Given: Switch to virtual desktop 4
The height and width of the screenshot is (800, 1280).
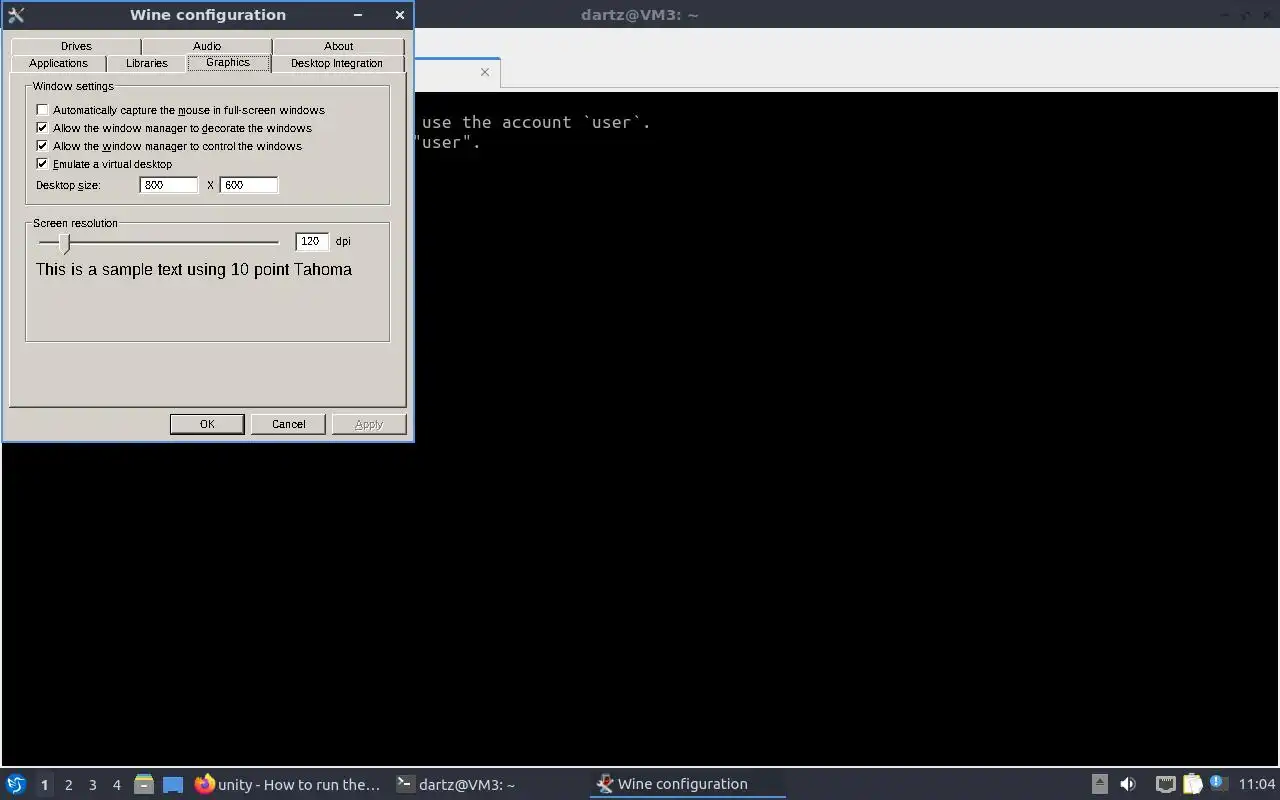Looking at the screenshot, I should [x=116, y=785].
